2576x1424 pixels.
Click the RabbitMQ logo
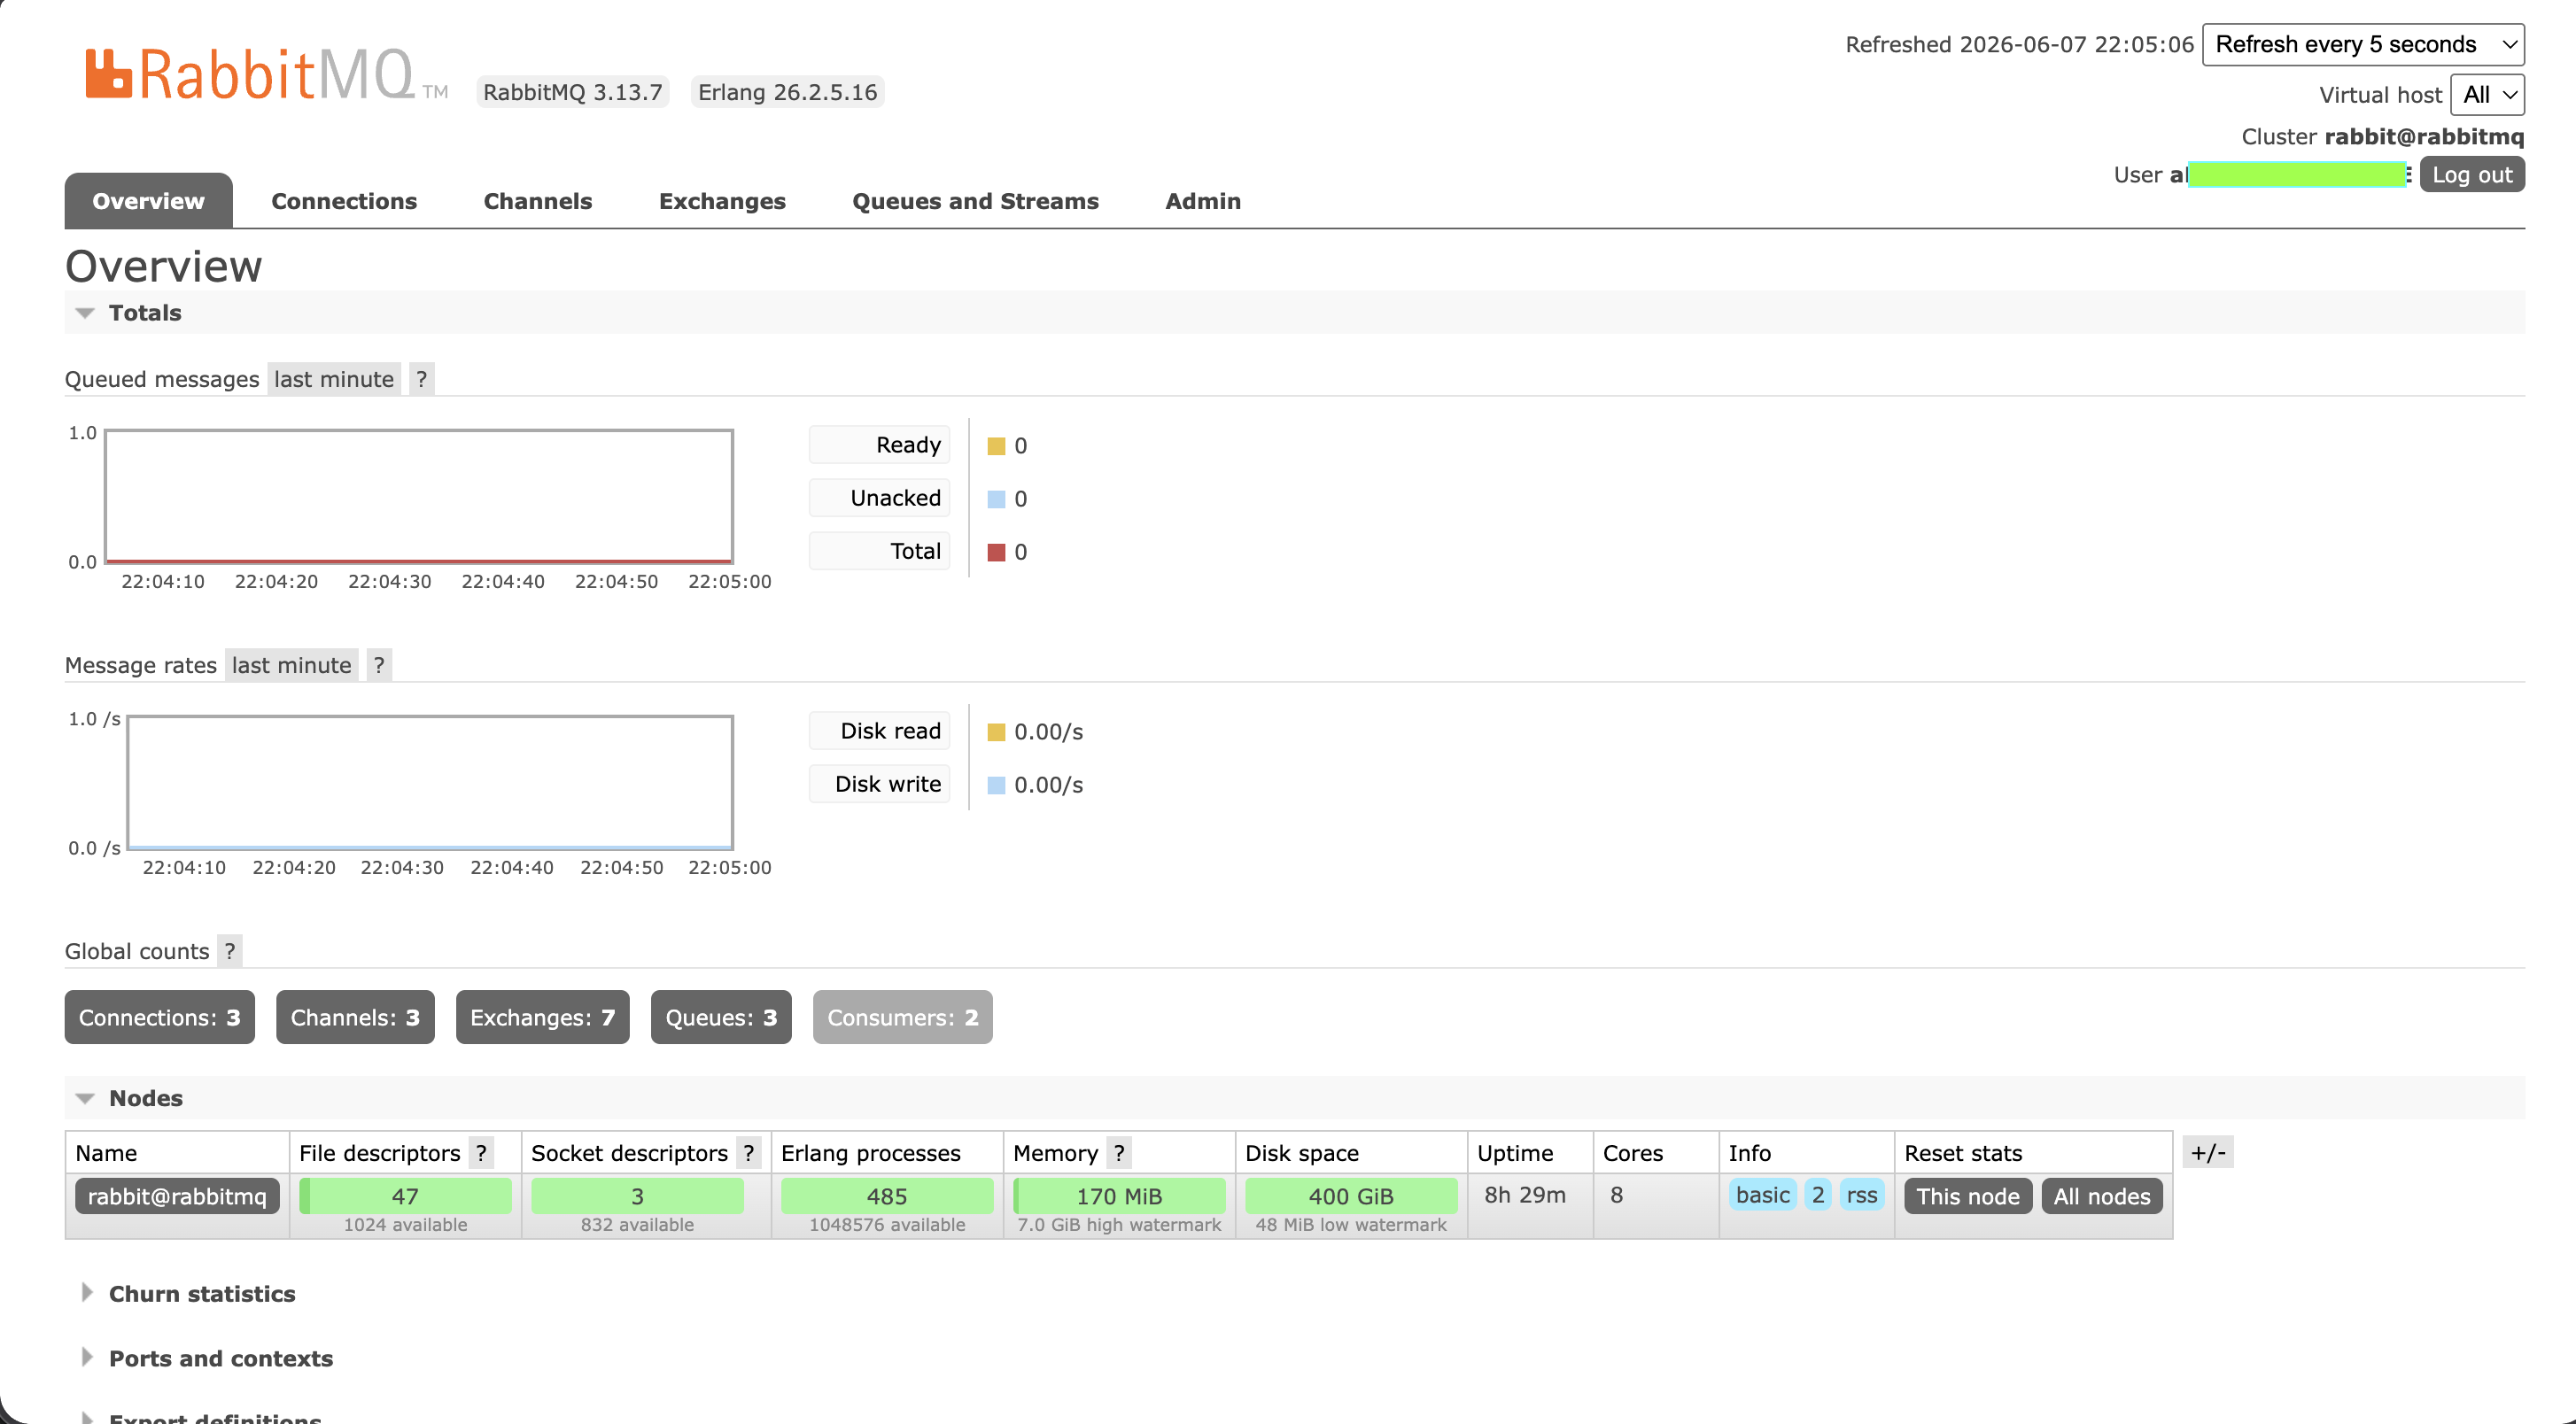(x=265, y=75)
